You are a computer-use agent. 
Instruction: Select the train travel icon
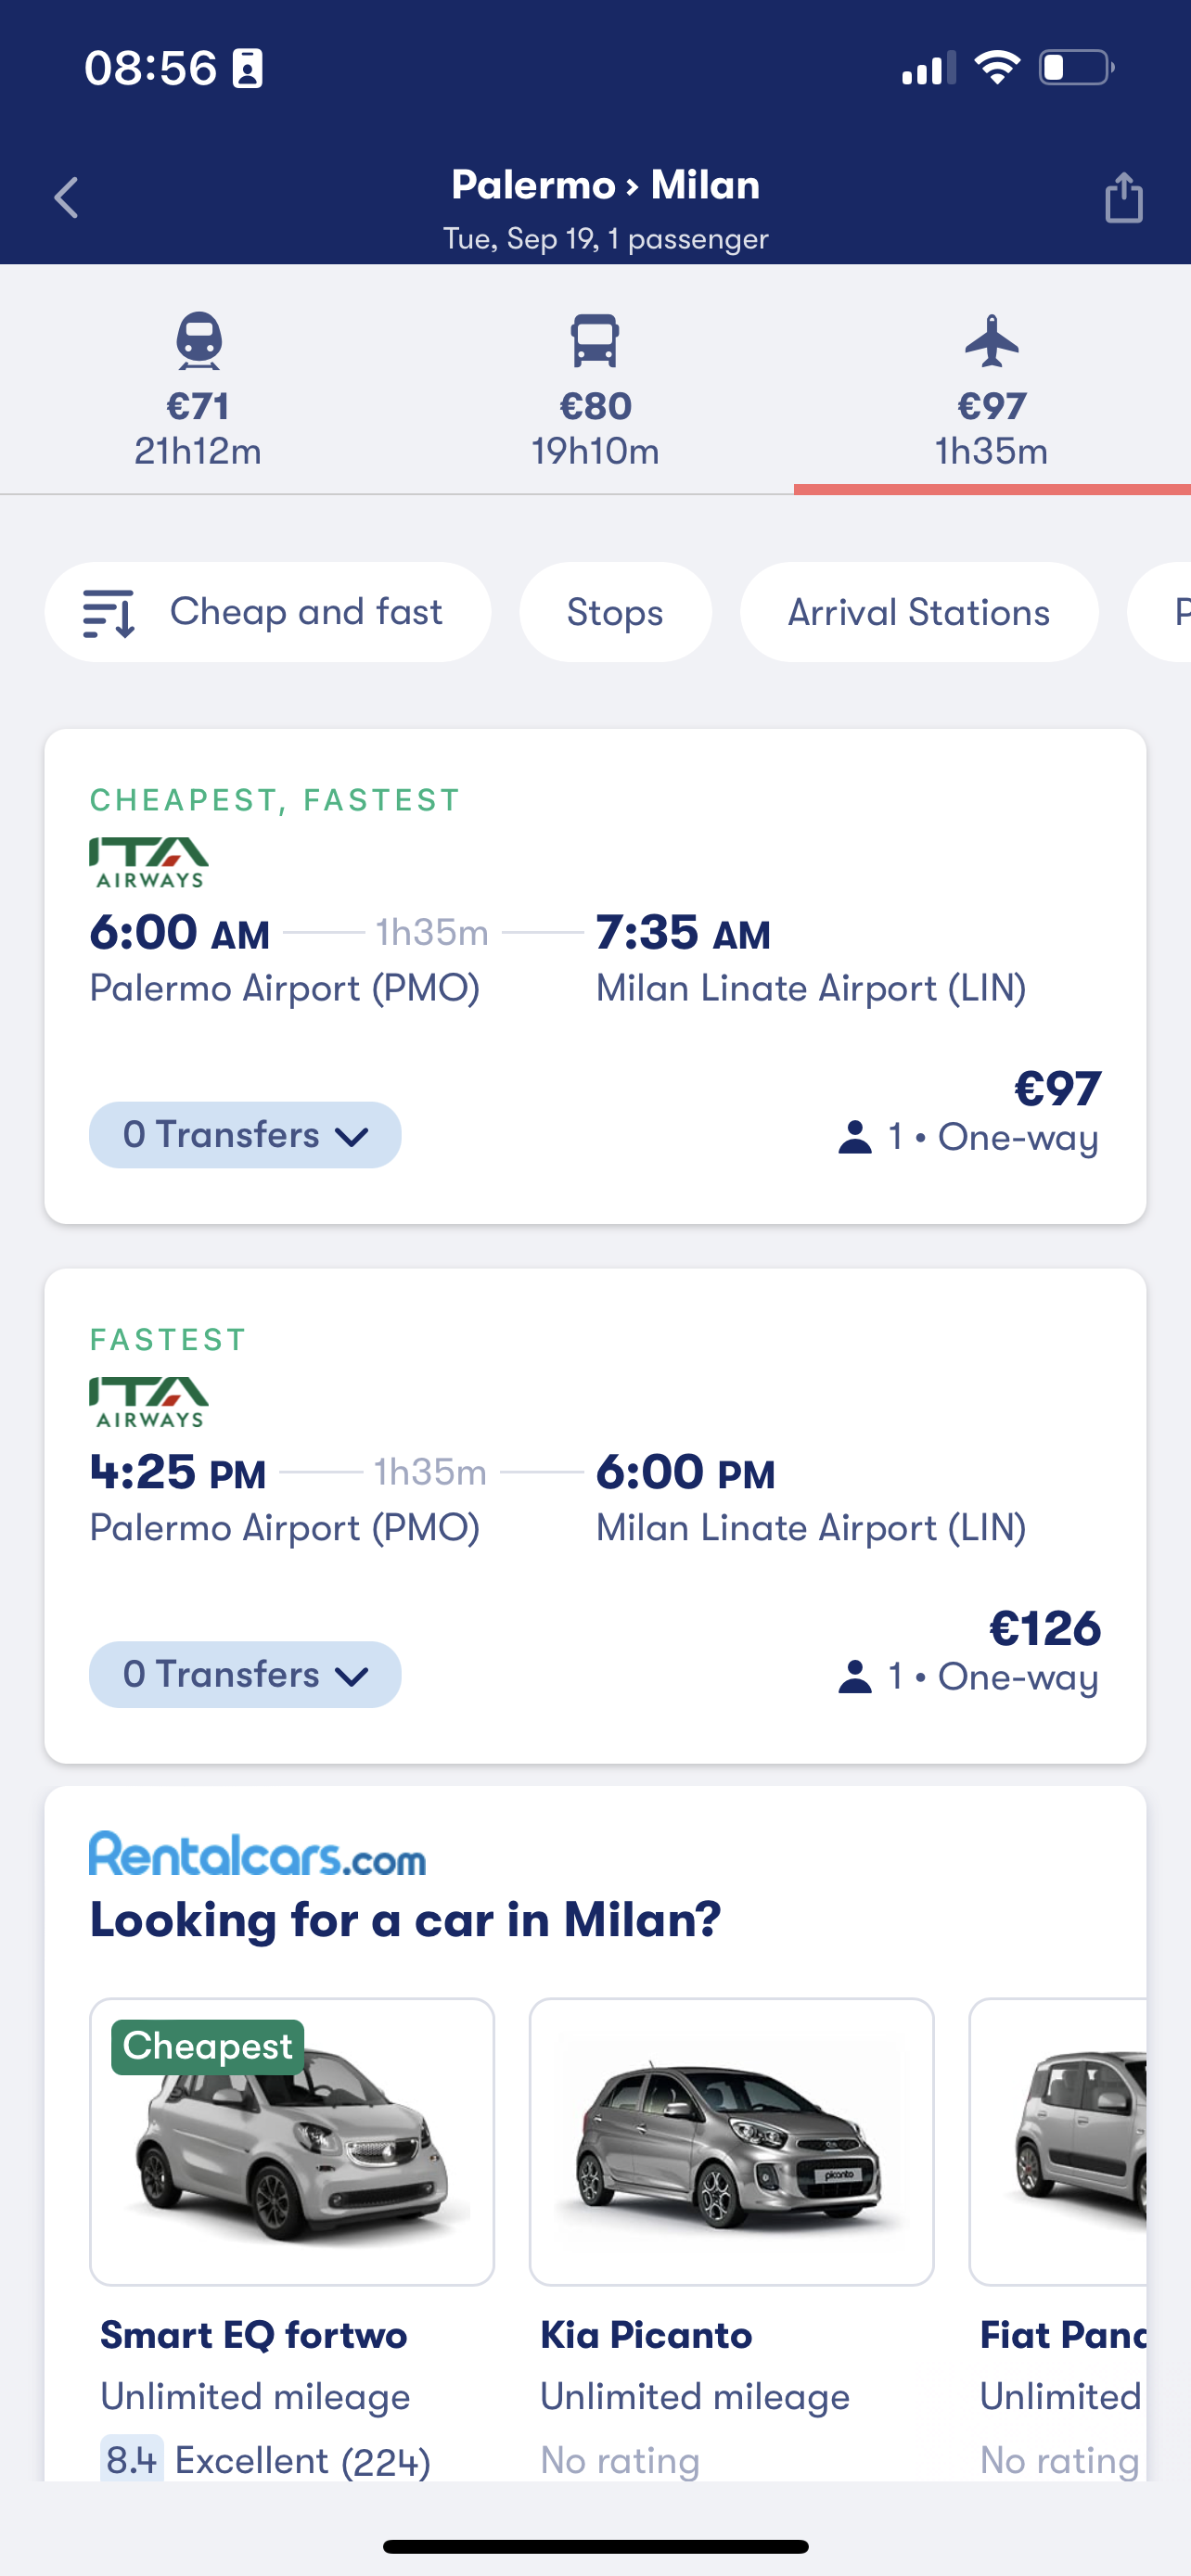click(x=198, y=341)
